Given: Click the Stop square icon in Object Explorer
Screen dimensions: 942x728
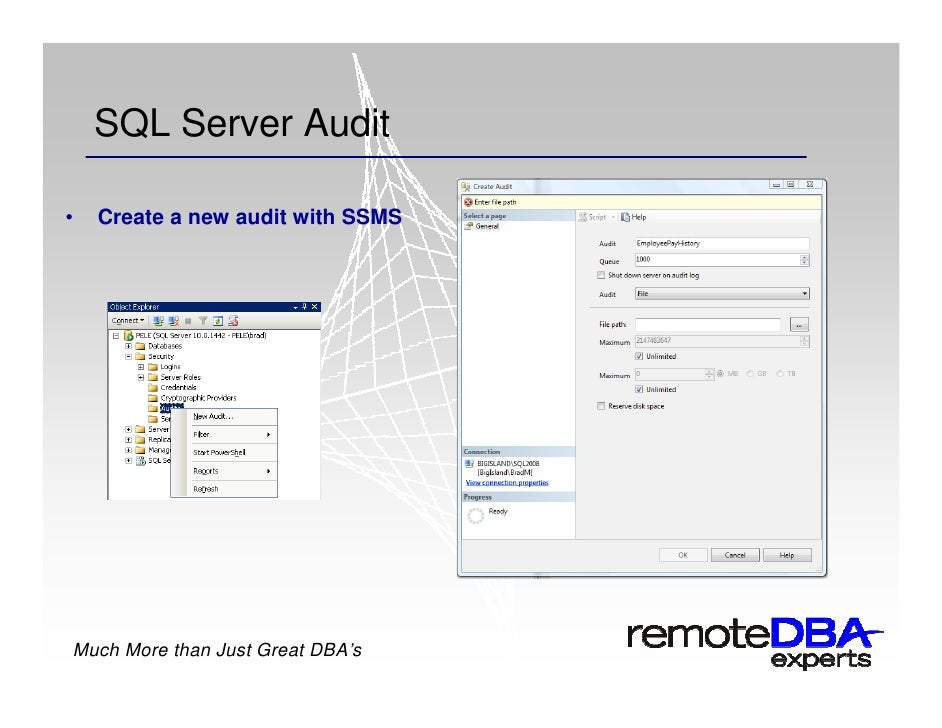Looking at the screenshot, I should (x=188, y=321).
